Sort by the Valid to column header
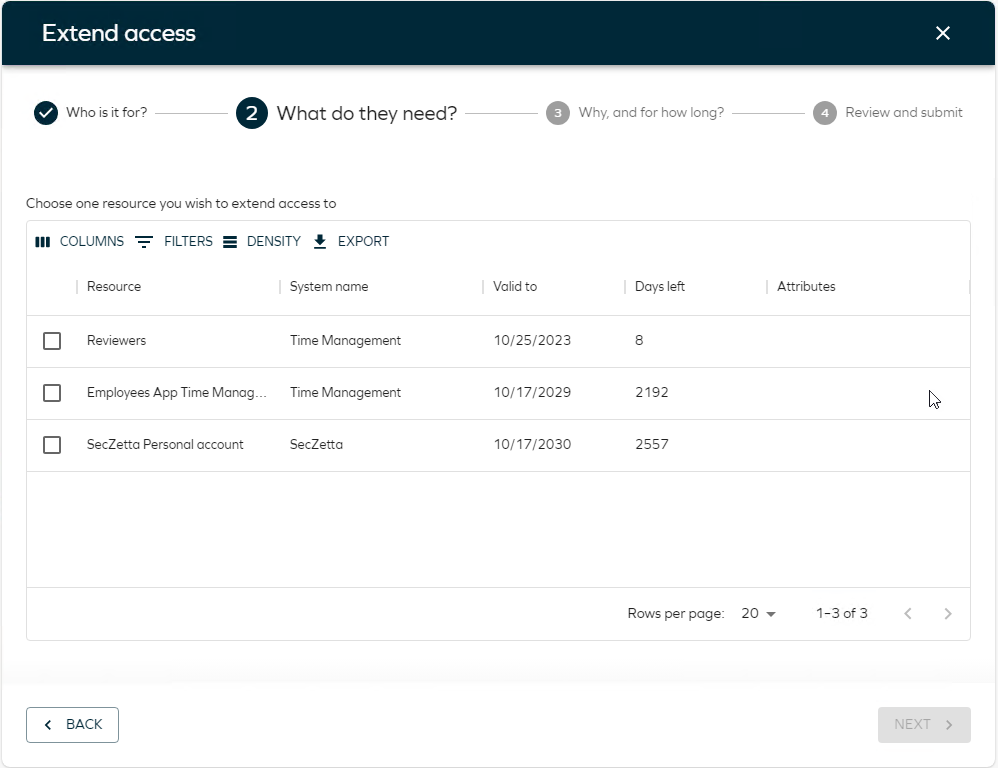Screen dimensions: 998x768 (x=515, y=286)
